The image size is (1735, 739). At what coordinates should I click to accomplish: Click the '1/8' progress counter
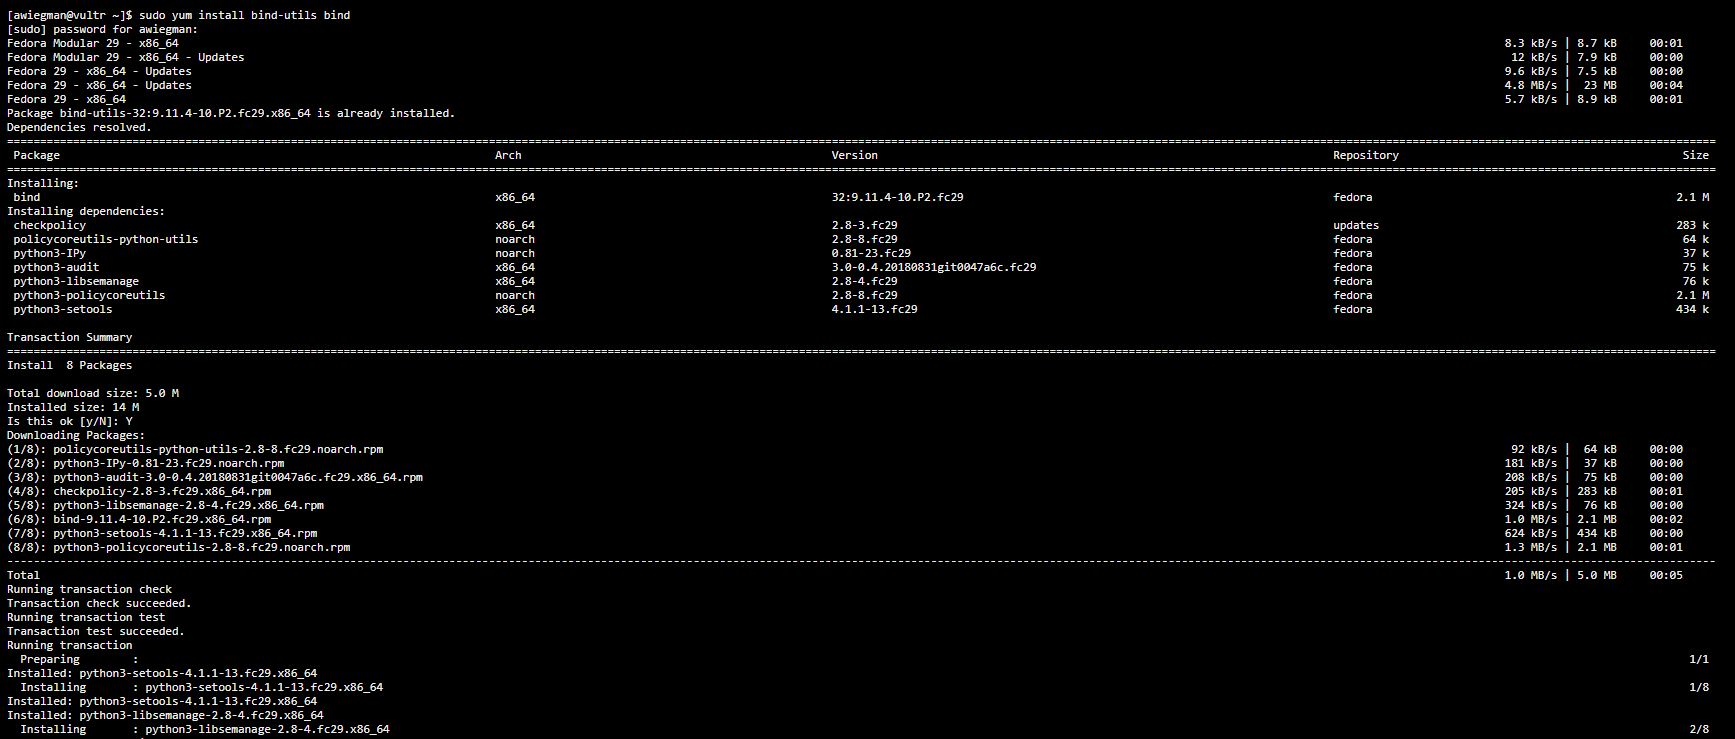click(1699, 687)
